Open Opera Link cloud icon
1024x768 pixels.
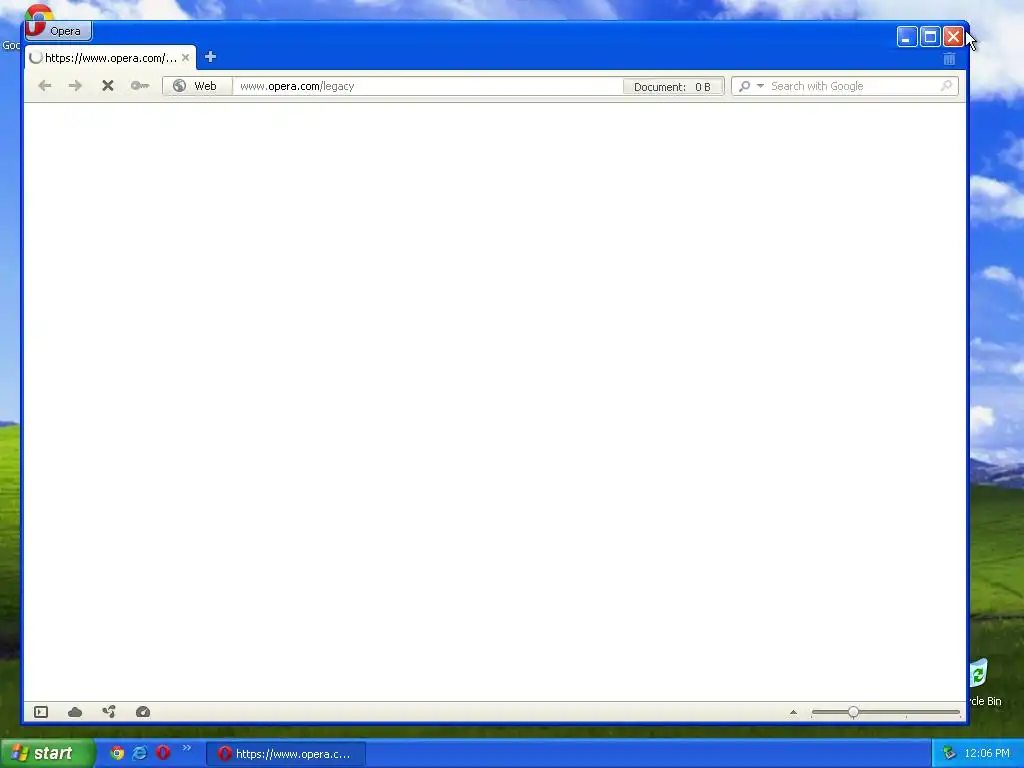point(75,712)
